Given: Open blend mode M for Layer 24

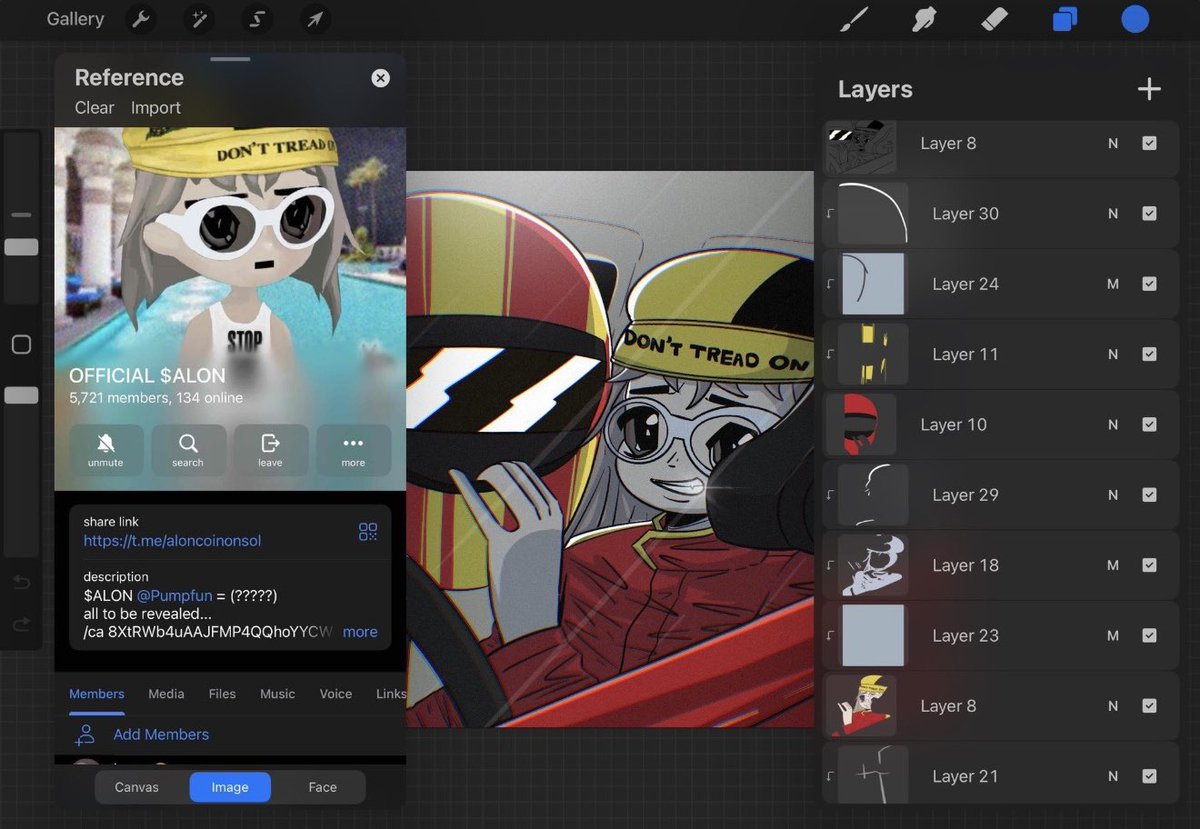Looking at the screenshot, I should point(1113,284).
